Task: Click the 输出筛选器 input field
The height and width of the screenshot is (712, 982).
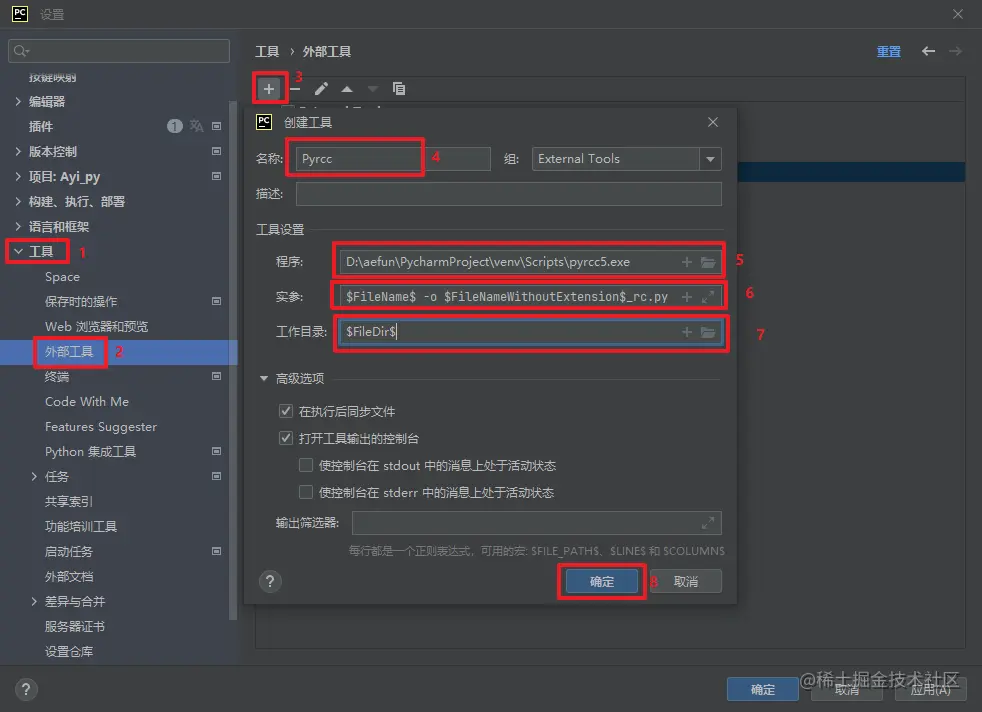Action: [537, 523]
